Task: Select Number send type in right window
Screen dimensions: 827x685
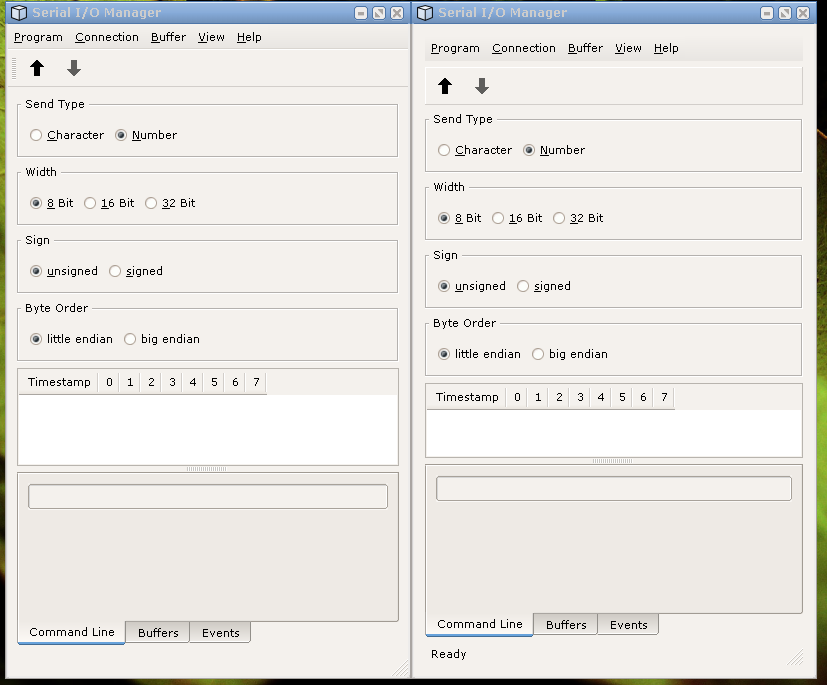Action: pos(554,150)
